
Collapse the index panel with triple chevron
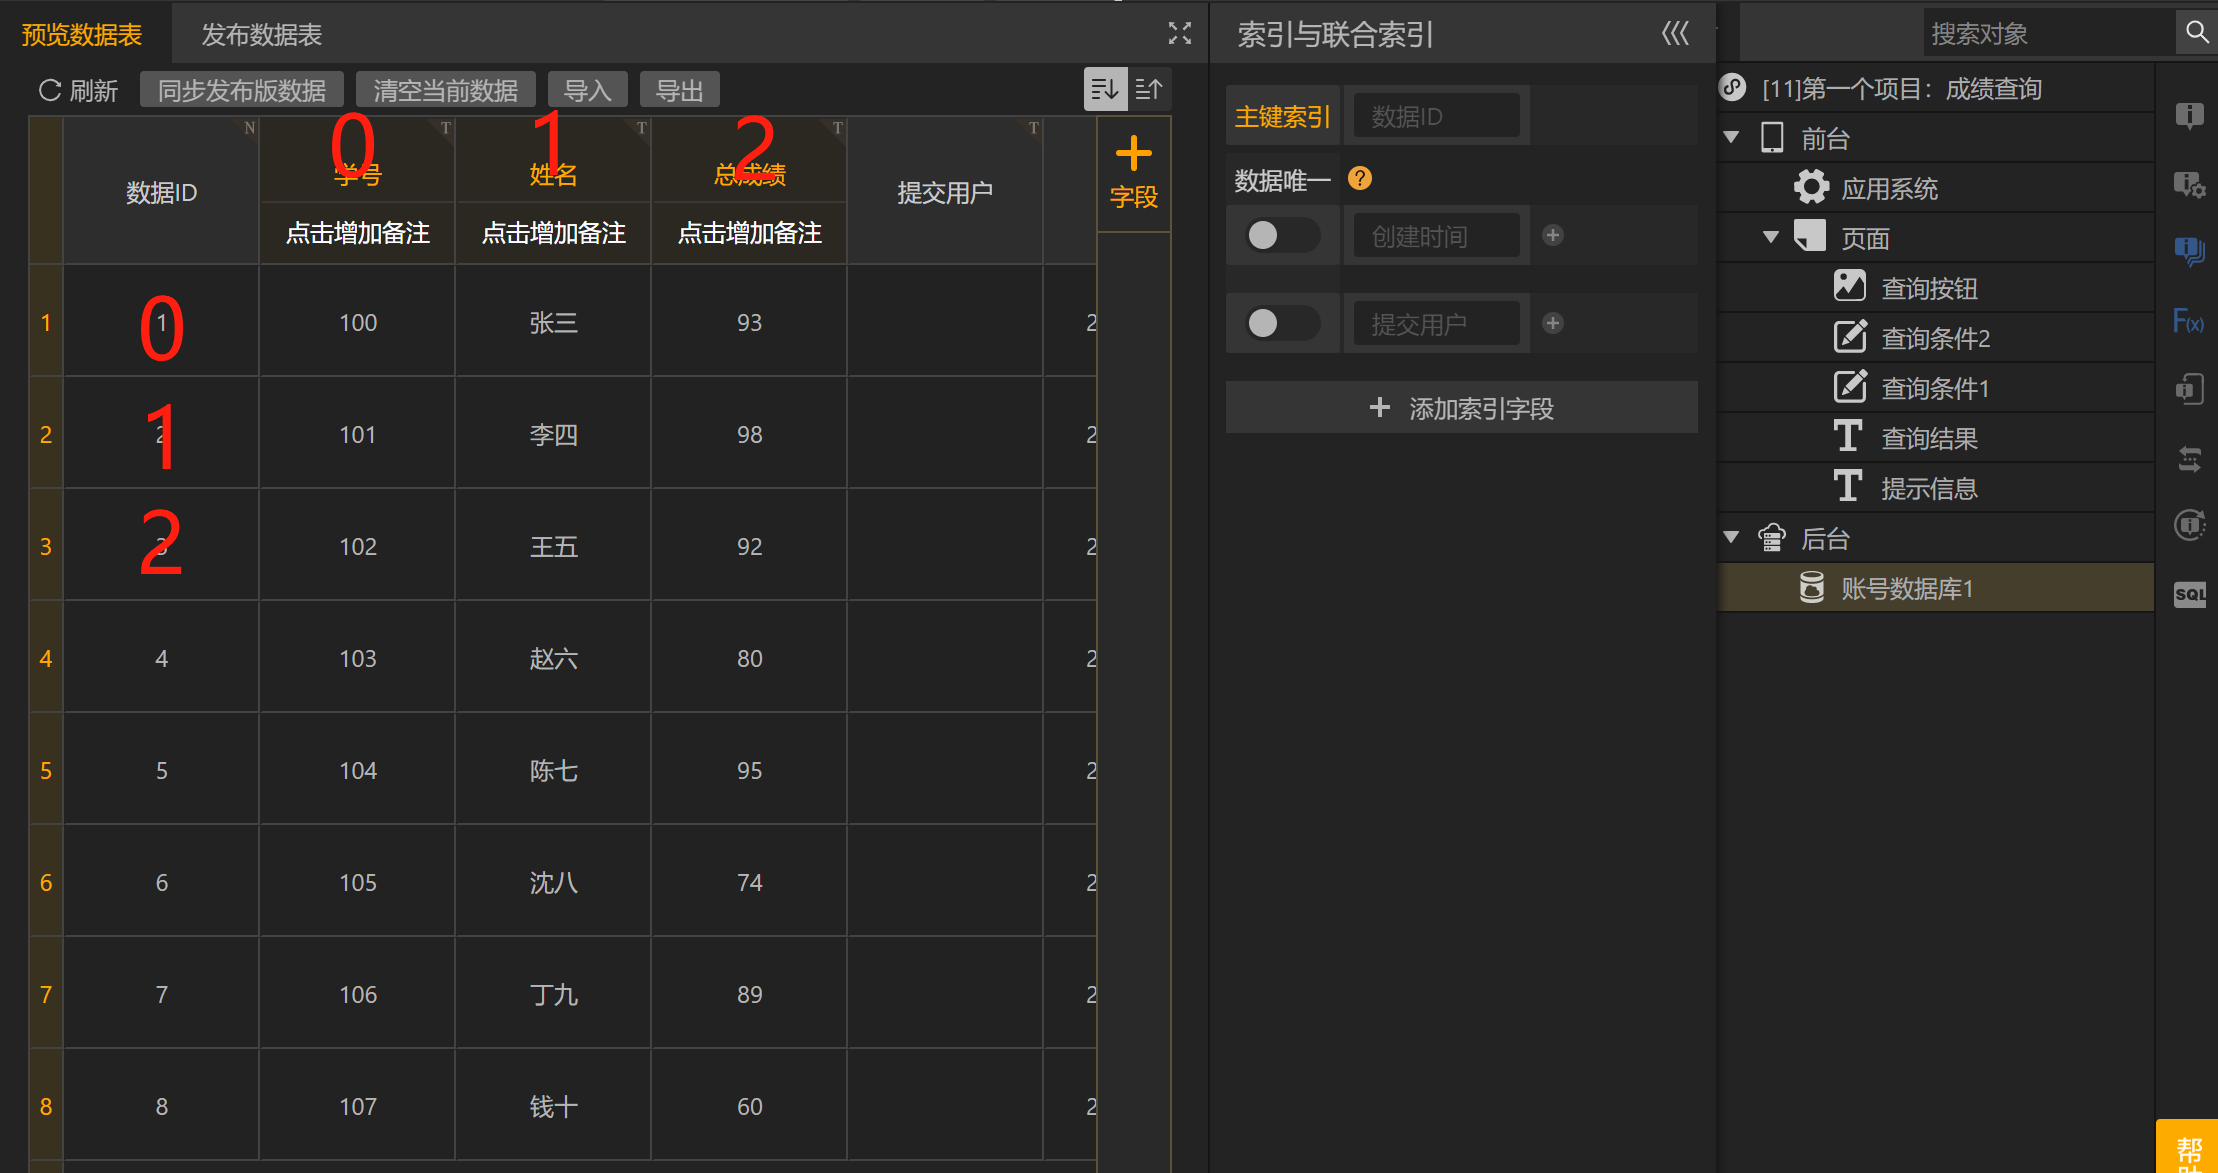[1675, 34]
